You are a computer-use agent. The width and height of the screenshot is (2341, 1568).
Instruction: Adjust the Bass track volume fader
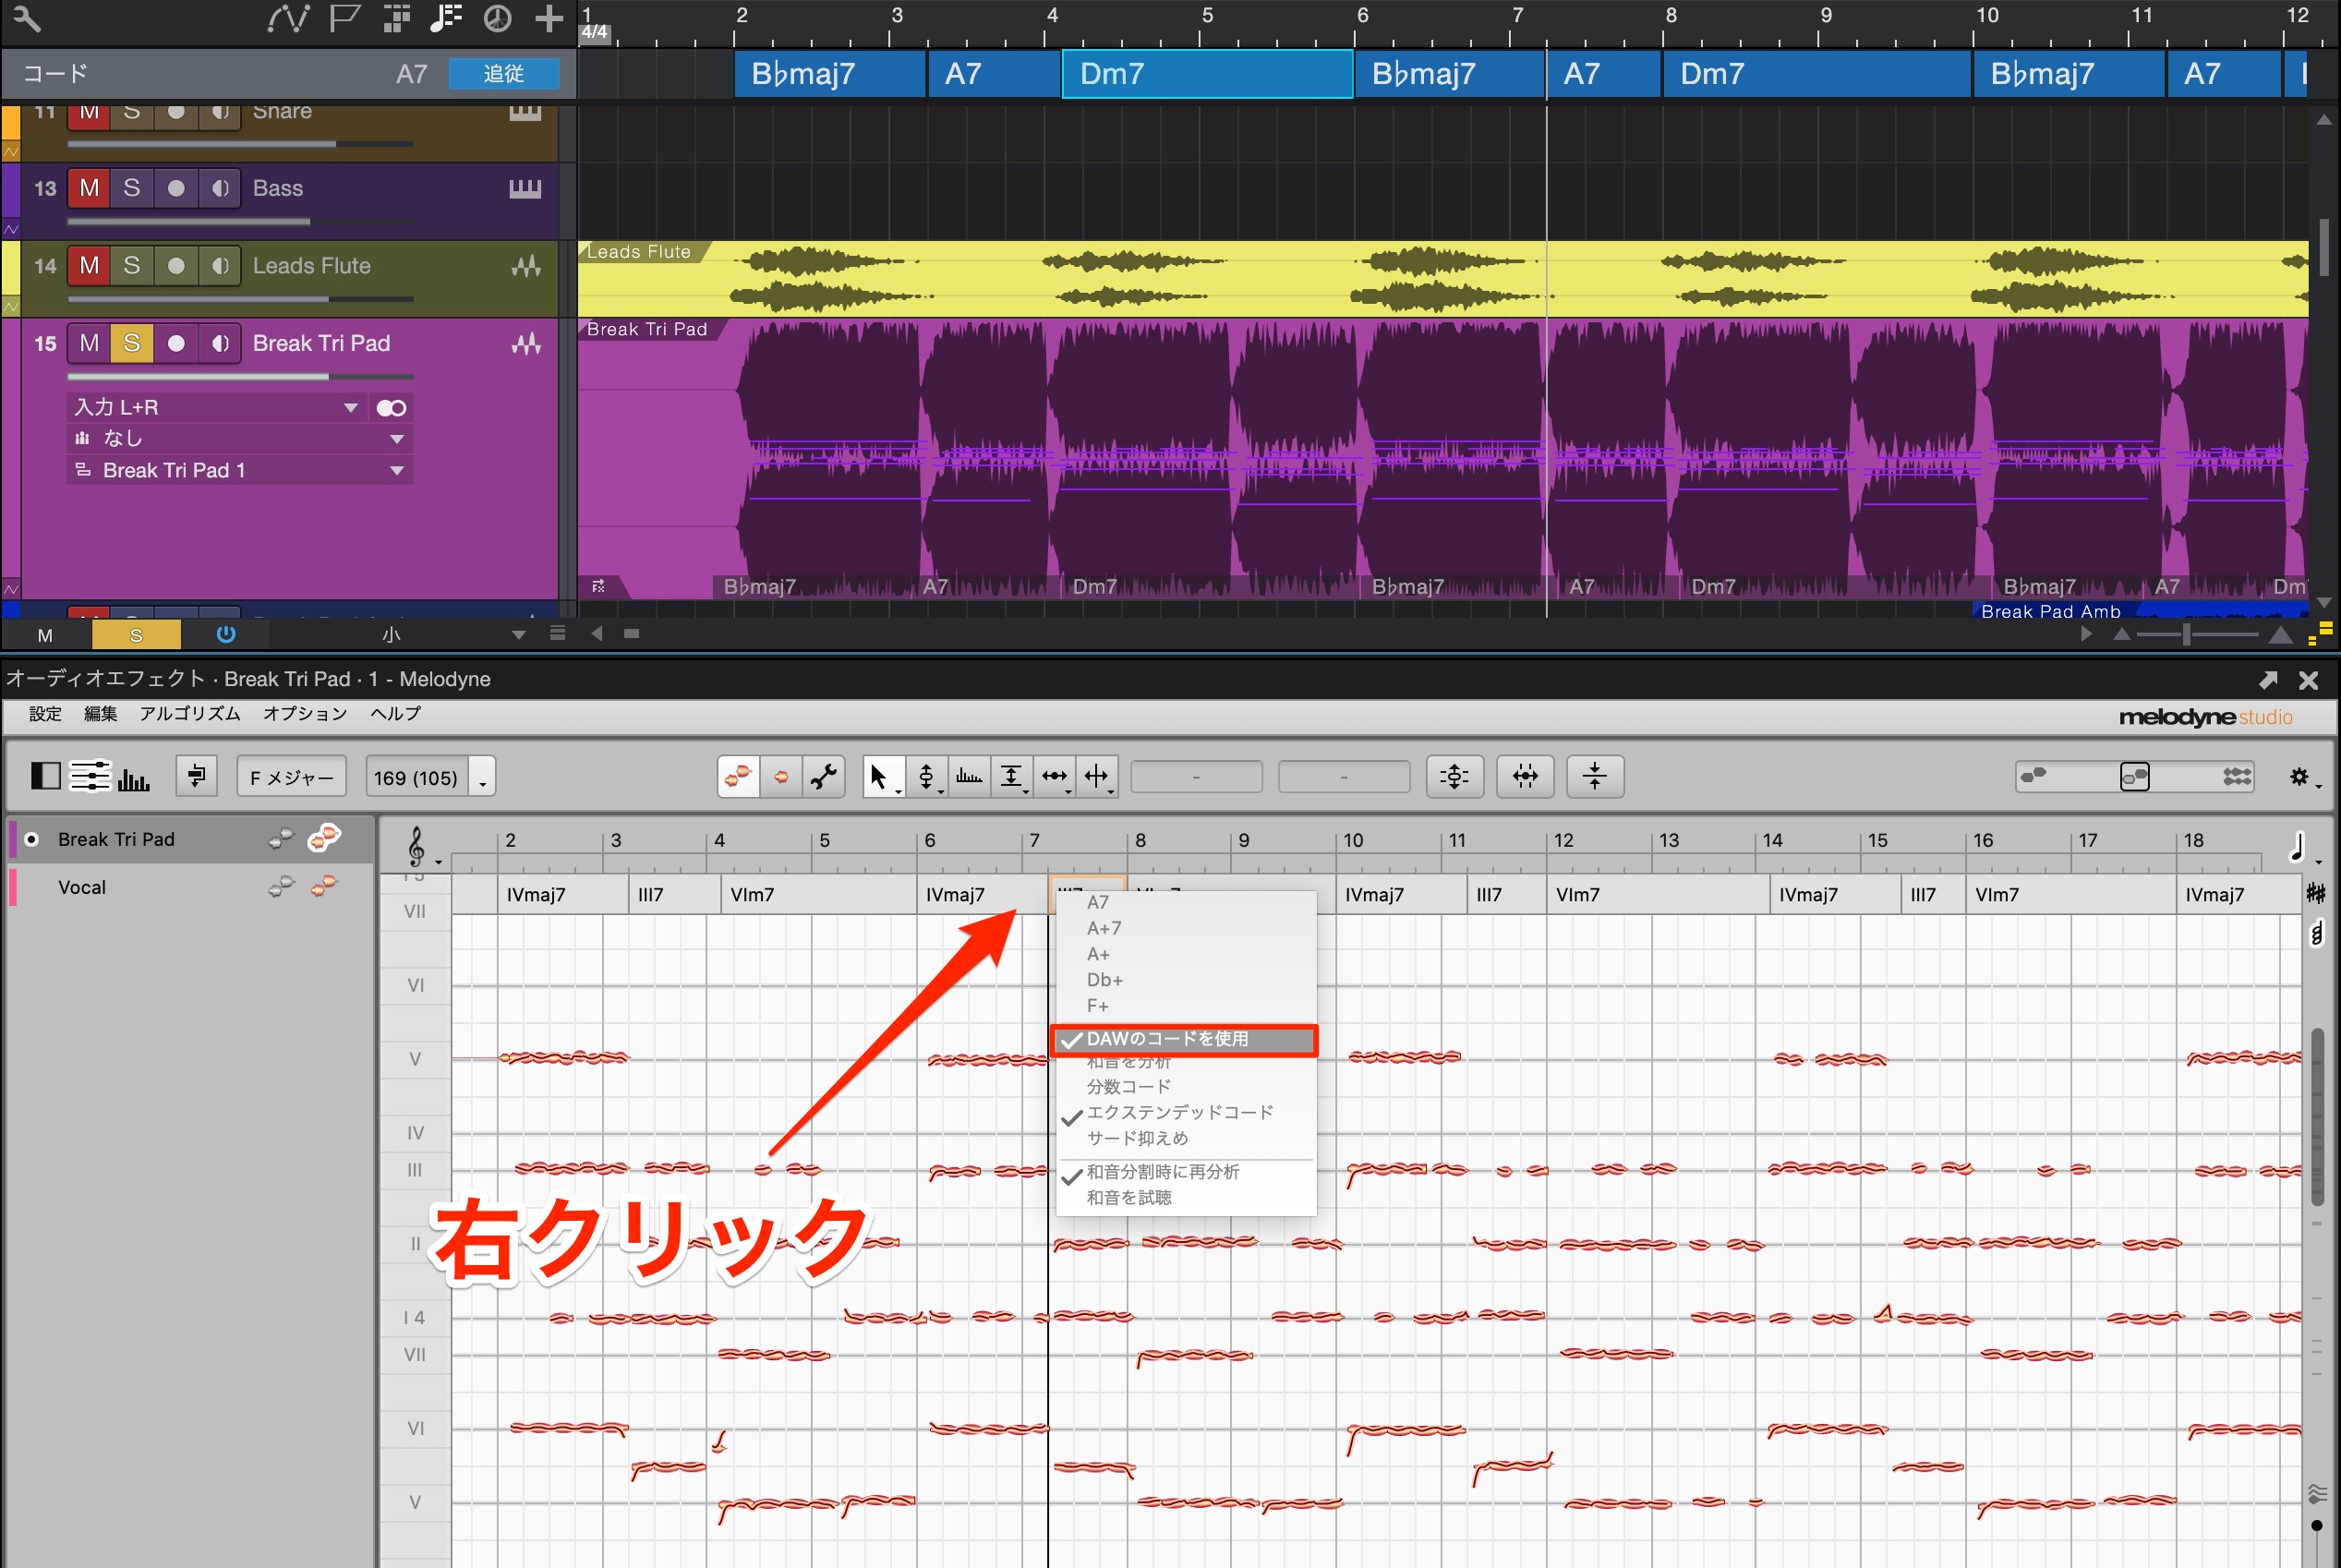[x=240, y=222]
